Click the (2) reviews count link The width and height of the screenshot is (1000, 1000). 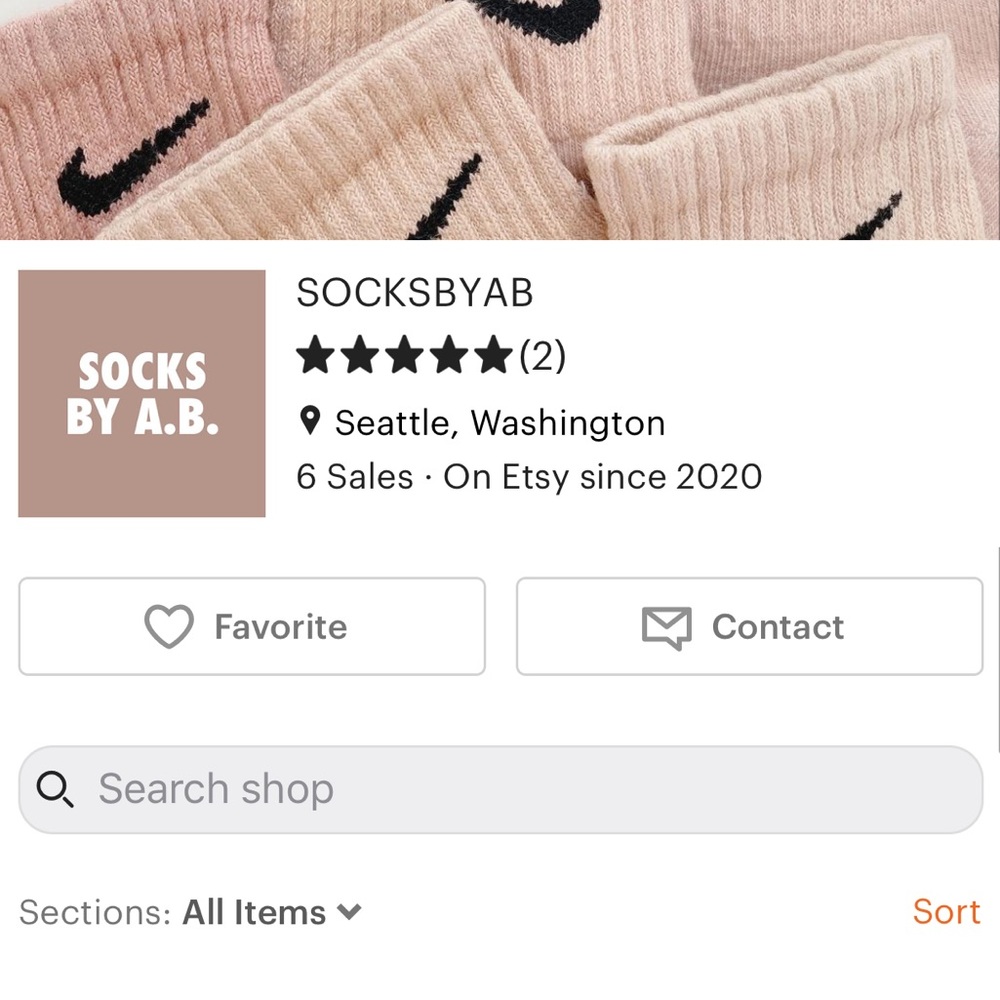(541, 355)
